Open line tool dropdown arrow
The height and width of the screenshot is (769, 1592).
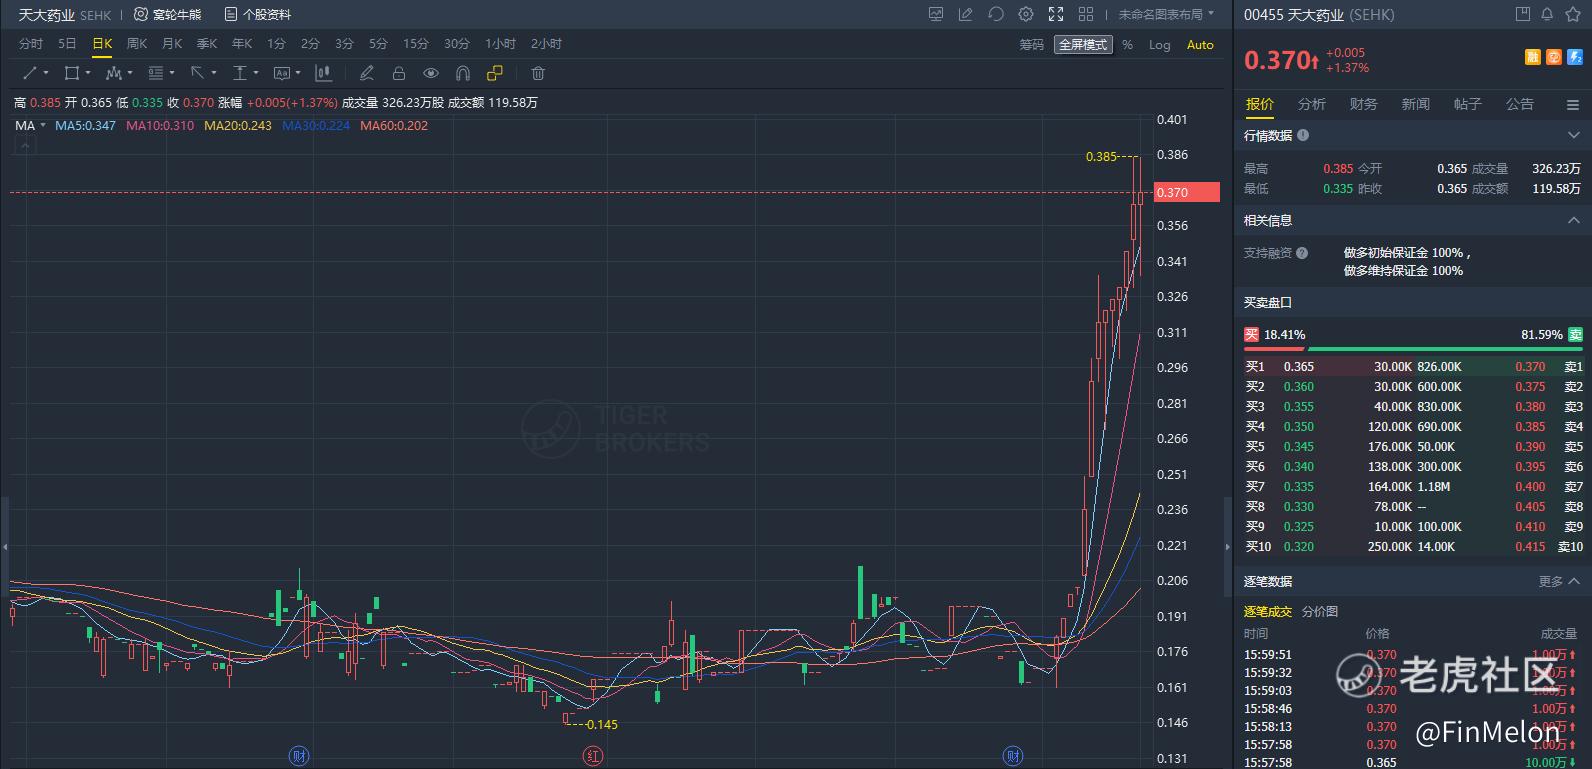tap(46, 73)
